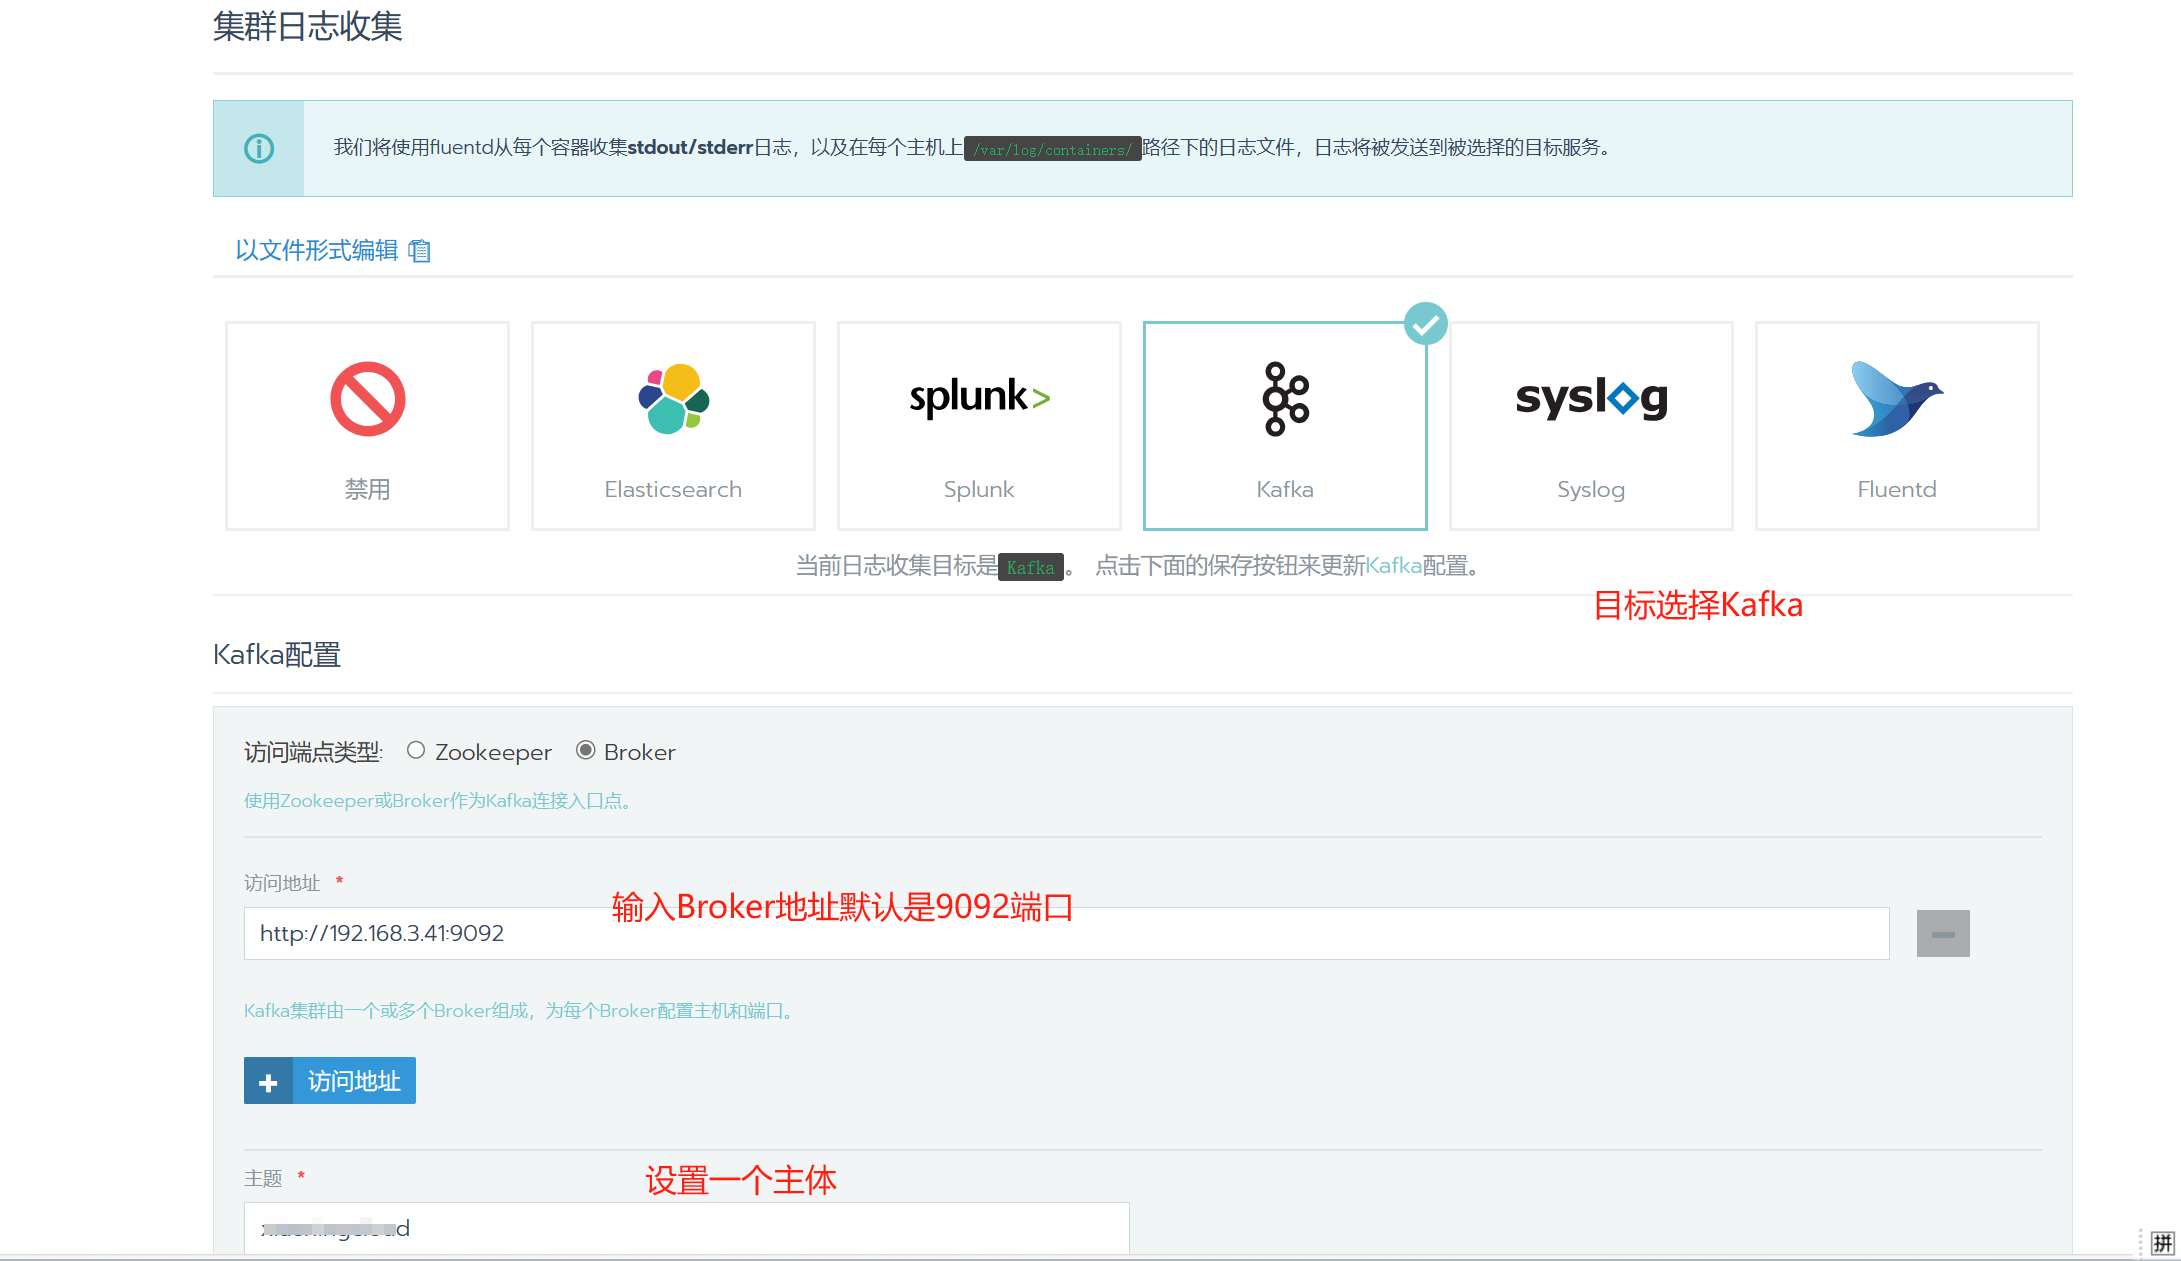Click the 拼 input method tray icon
The height and width of the screenshot is (1261, 2181).
point(2162,1243)
